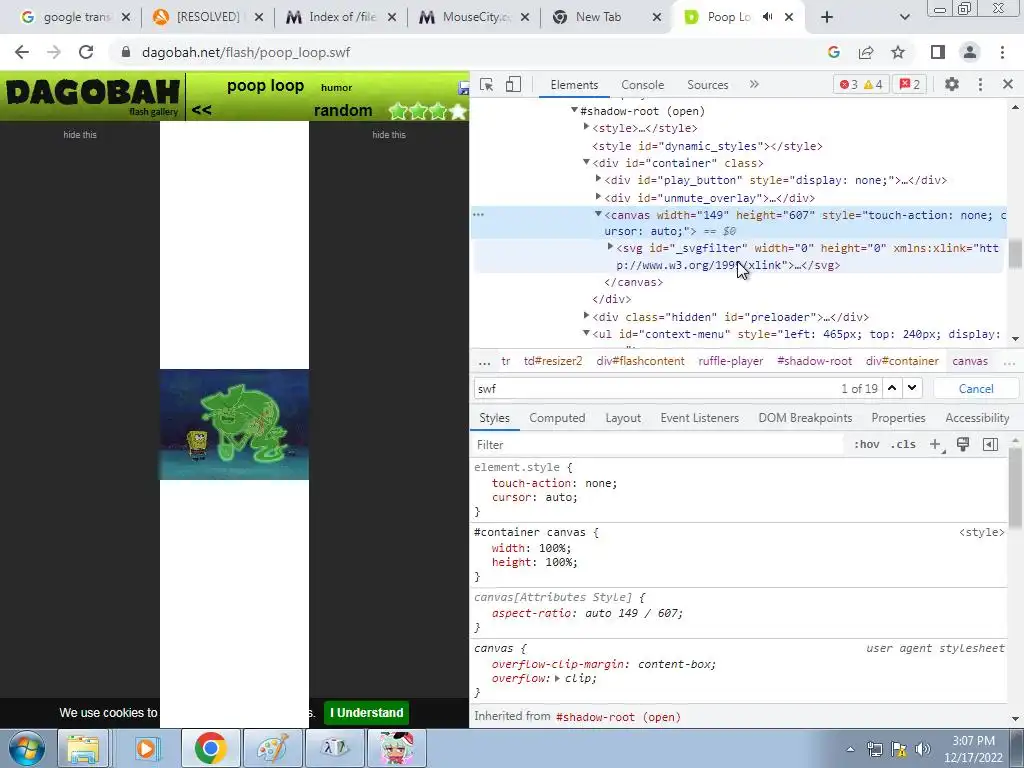
Task: Open tab search dropdown
Action: 904,17
